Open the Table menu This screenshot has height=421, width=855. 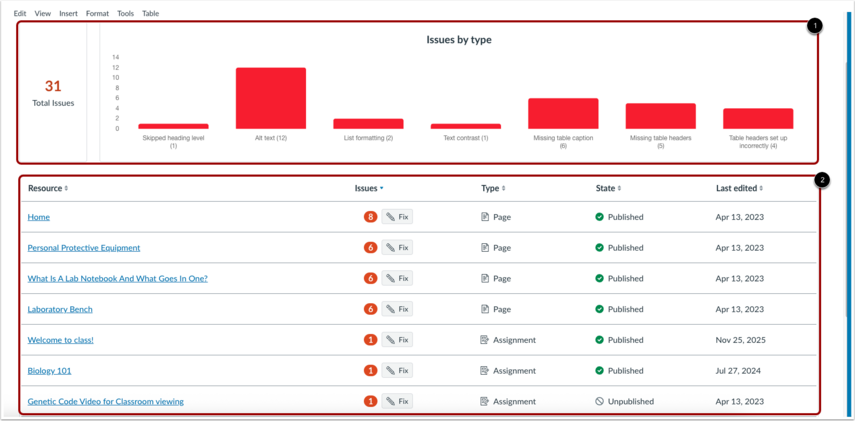tap(150, 14)
